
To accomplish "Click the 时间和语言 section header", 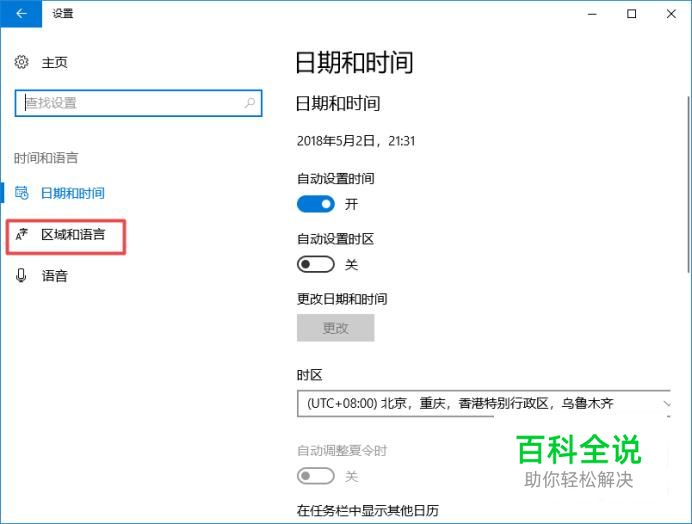I will coord(46,158).
